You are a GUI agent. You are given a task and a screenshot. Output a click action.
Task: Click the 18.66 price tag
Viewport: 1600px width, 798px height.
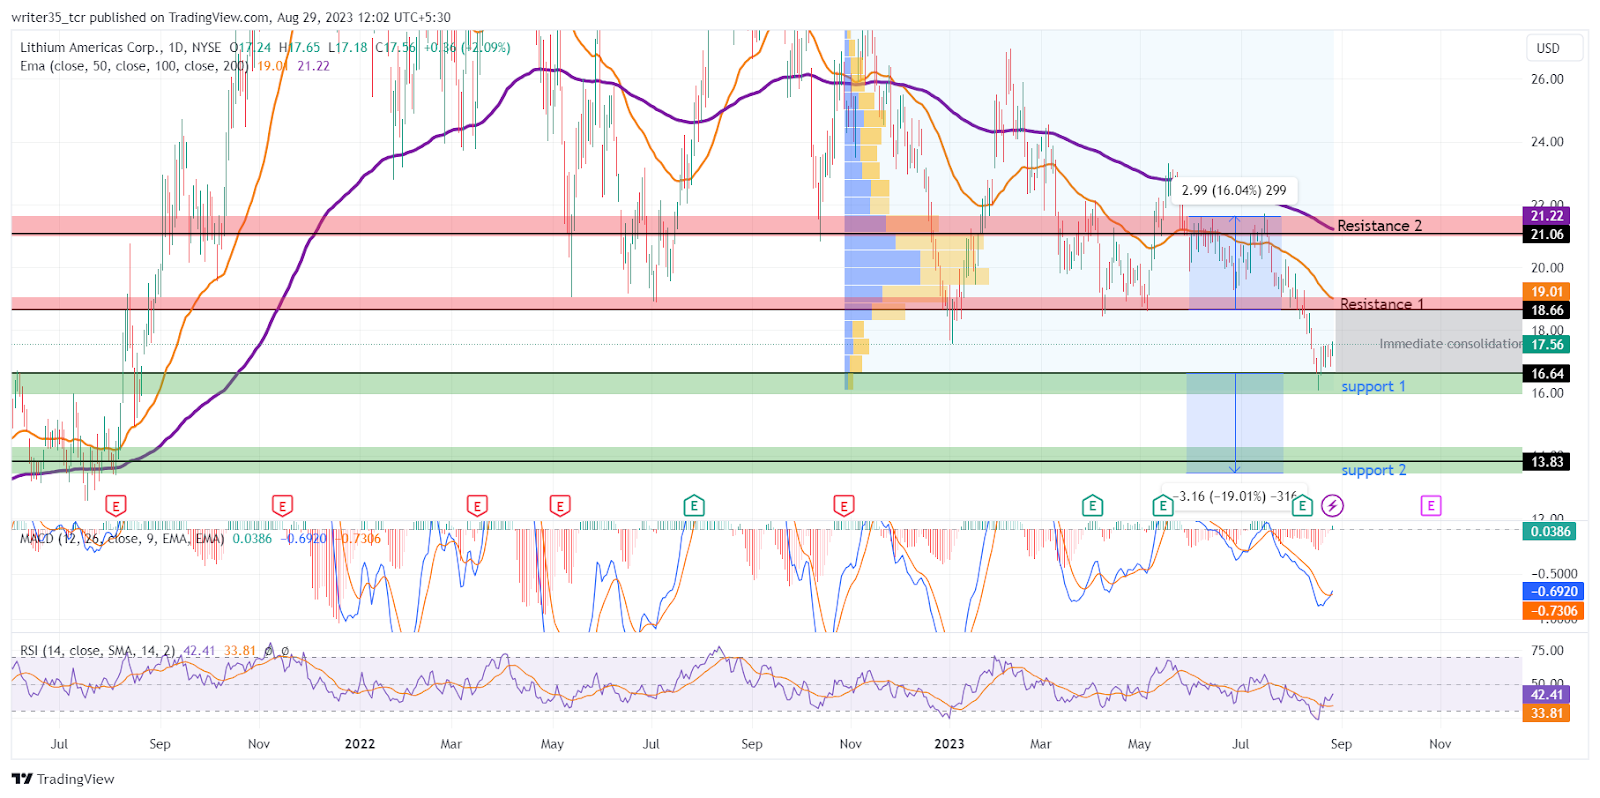click(x=1546, y=310)
